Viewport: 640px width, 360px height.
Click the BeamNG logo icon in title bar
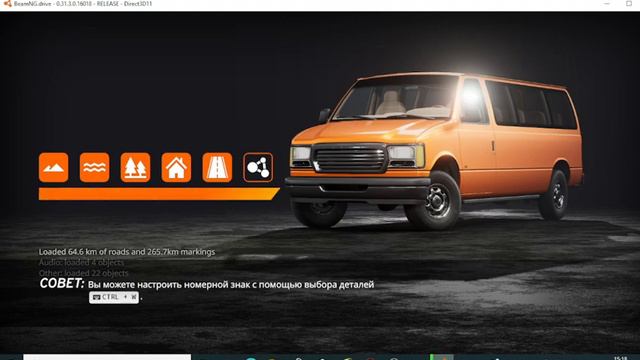[x=7, y=4]
